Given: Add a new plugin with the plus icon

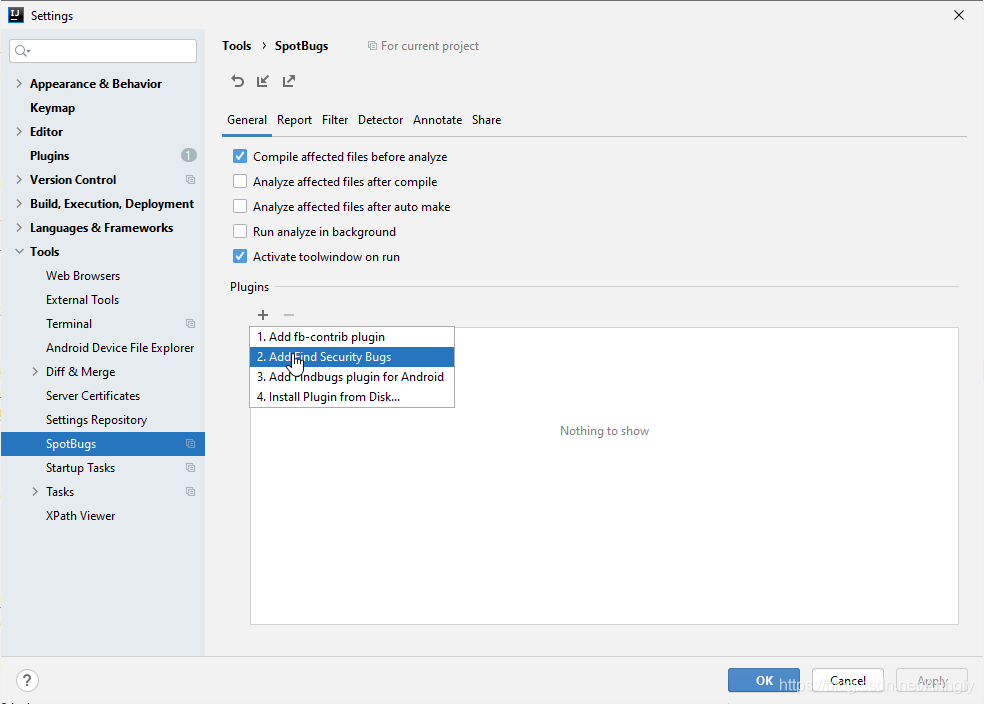Looking at the screenshot, I should [x=263, y=314].
